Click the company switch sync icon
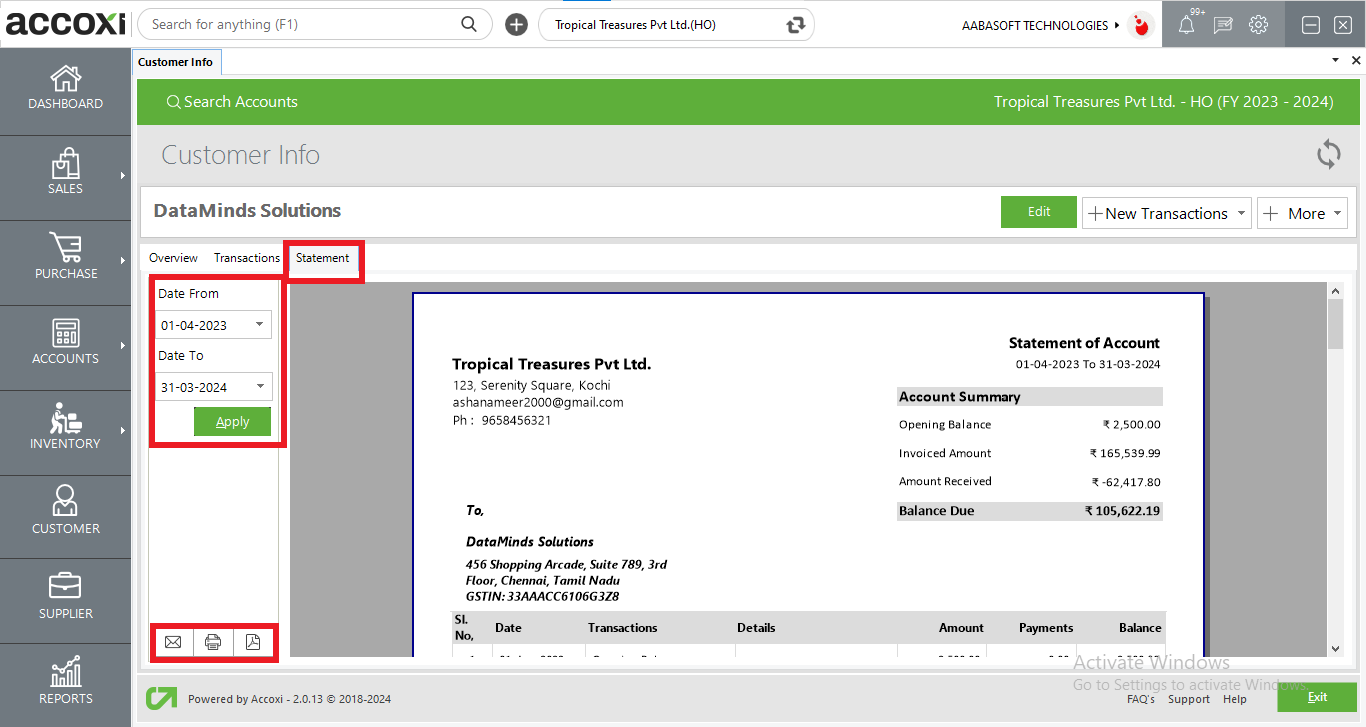The height and width of the screenshot is (727, 1366). coord(796,25)
